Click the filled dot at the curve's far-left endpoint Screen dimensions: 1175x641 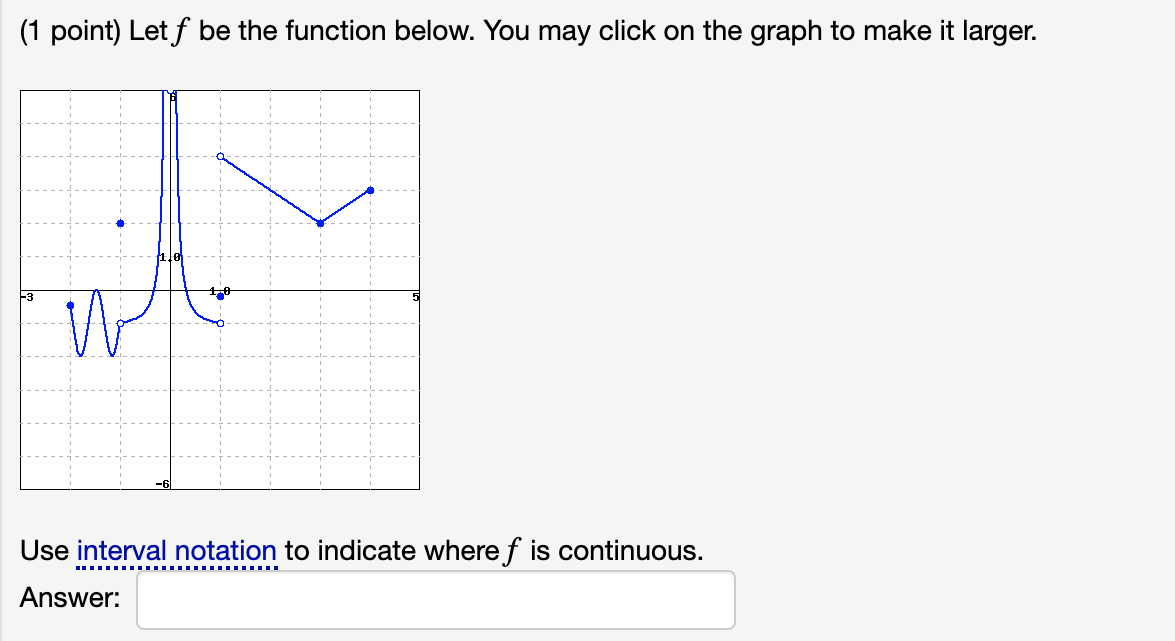(x=70, y=305)
